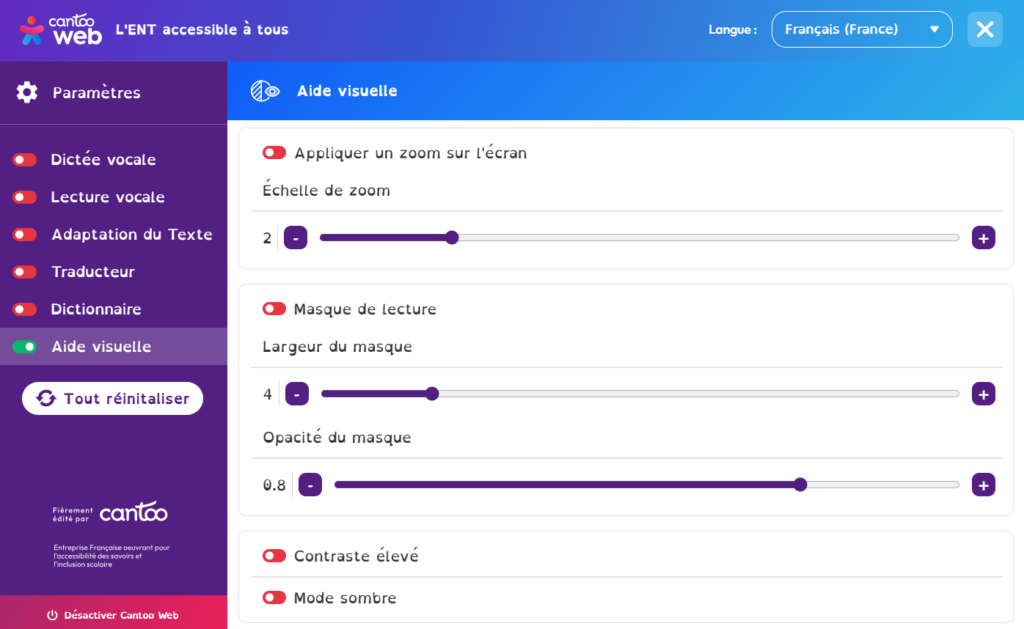Click the Tout réinitialiser button
Screen dimensions: 1024x629
click(x=112, y=398)
